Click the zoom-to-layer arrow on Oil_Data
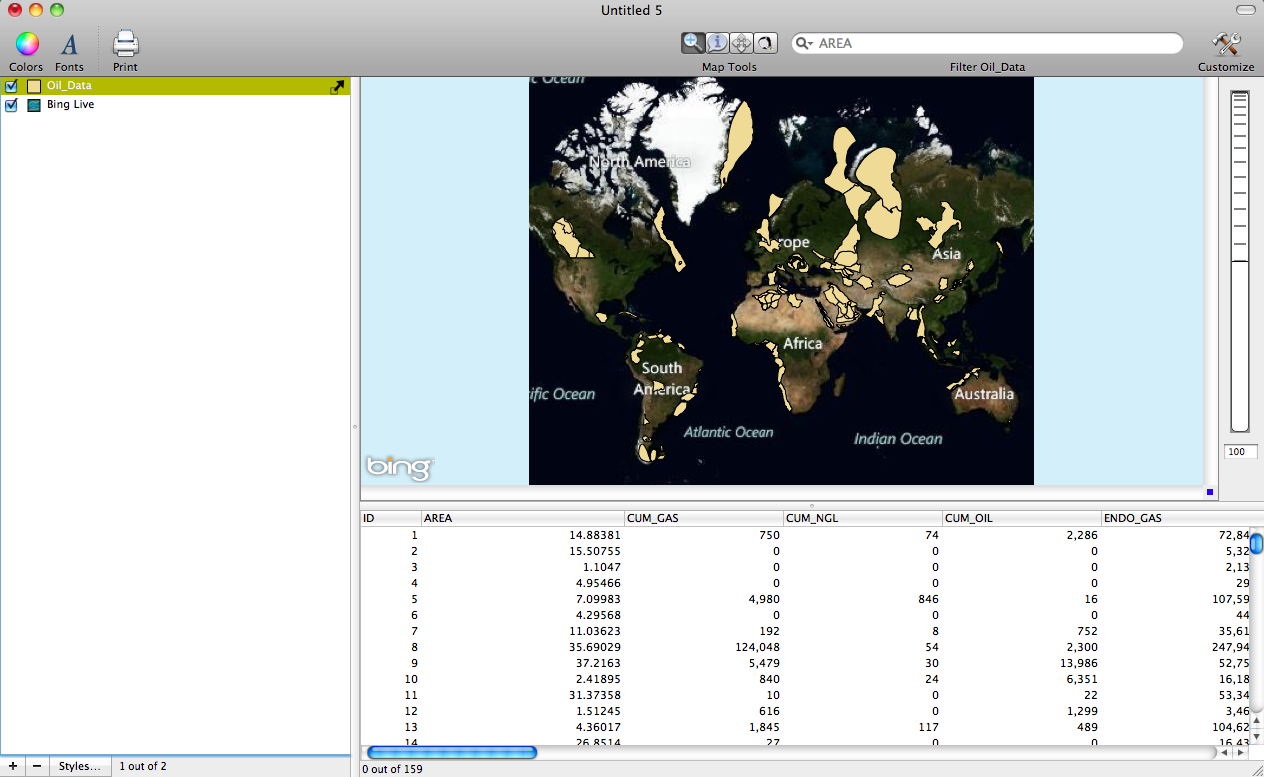This screenshot has width=1264, height=777. click(x=337, y=86)
